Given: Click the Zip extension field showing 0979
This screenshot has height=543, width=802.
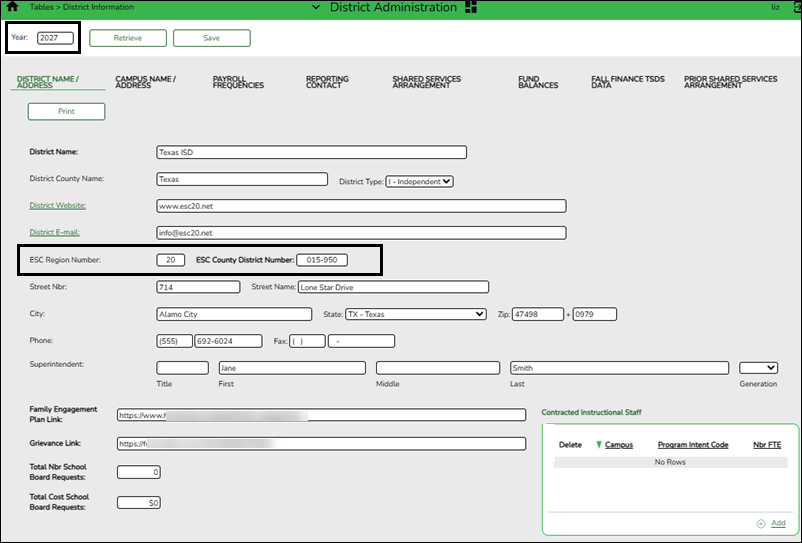Looking at the screenshot, I should coord(594,314).
